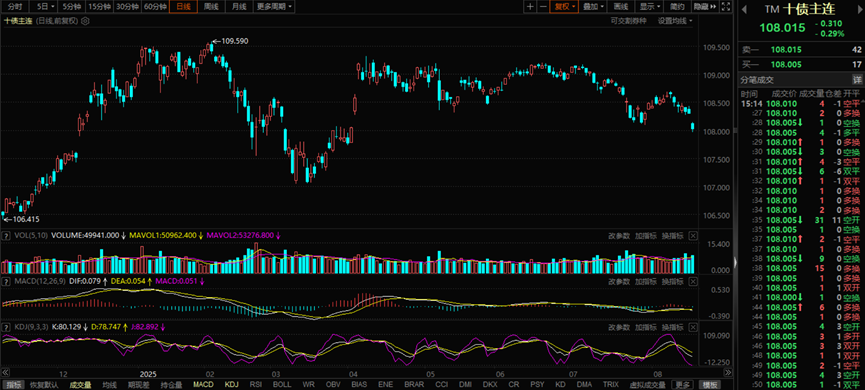Select the 60分钟 period tab
The image size is (865, 390).
pos(155,7)
